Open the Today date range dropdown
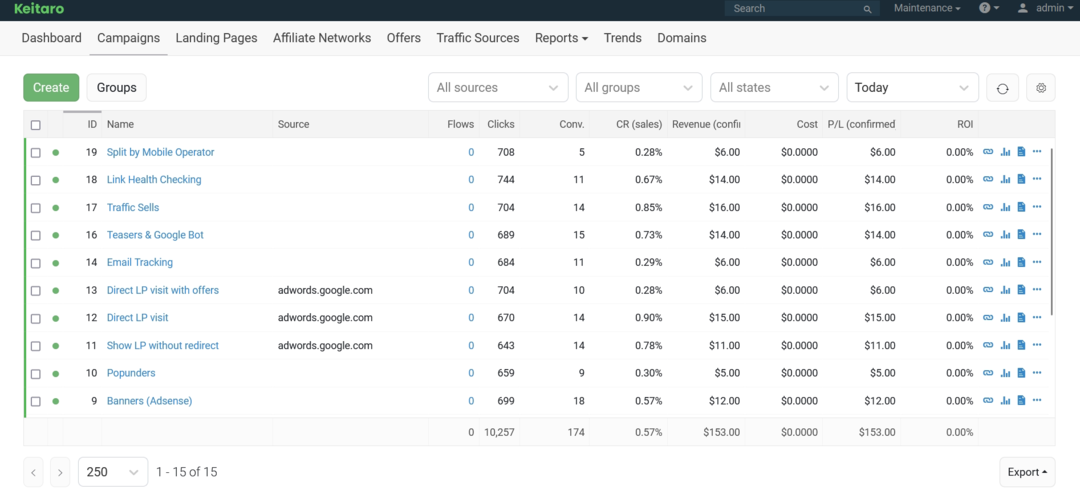 pos(912,88)
